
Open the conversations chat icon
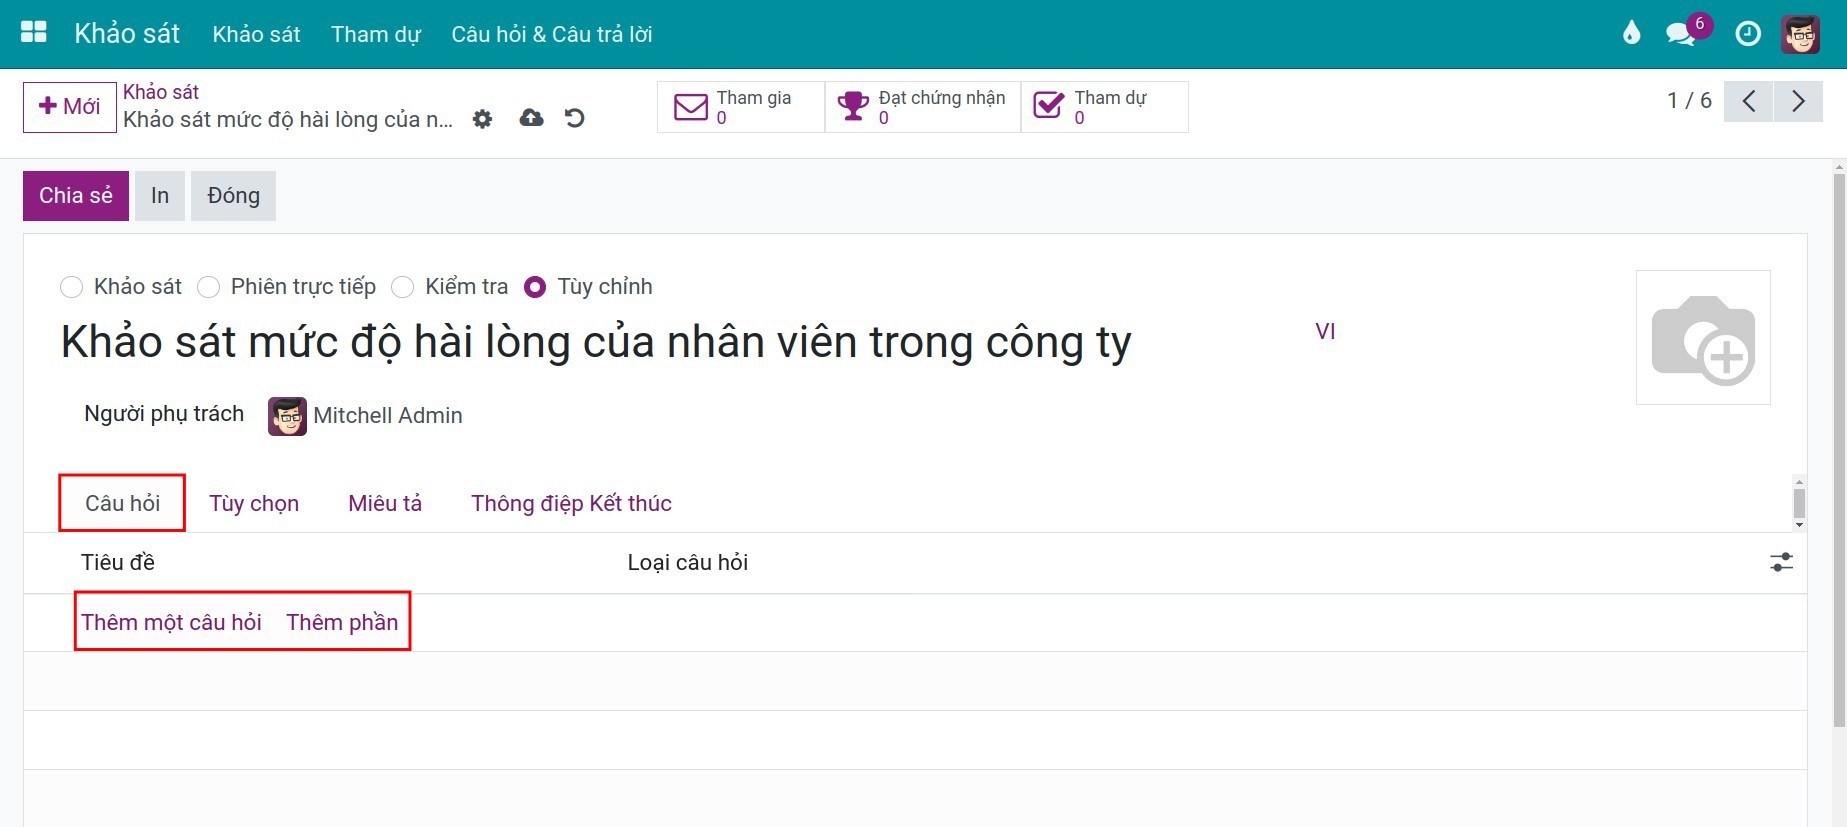tap(1681, 34)
